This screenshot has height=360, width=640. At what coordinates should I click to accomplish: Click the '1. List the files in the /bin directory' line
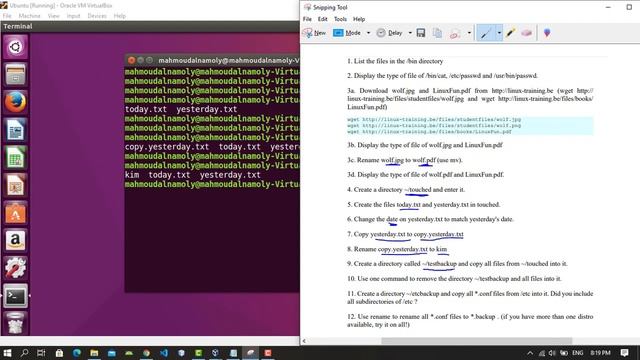395,61
